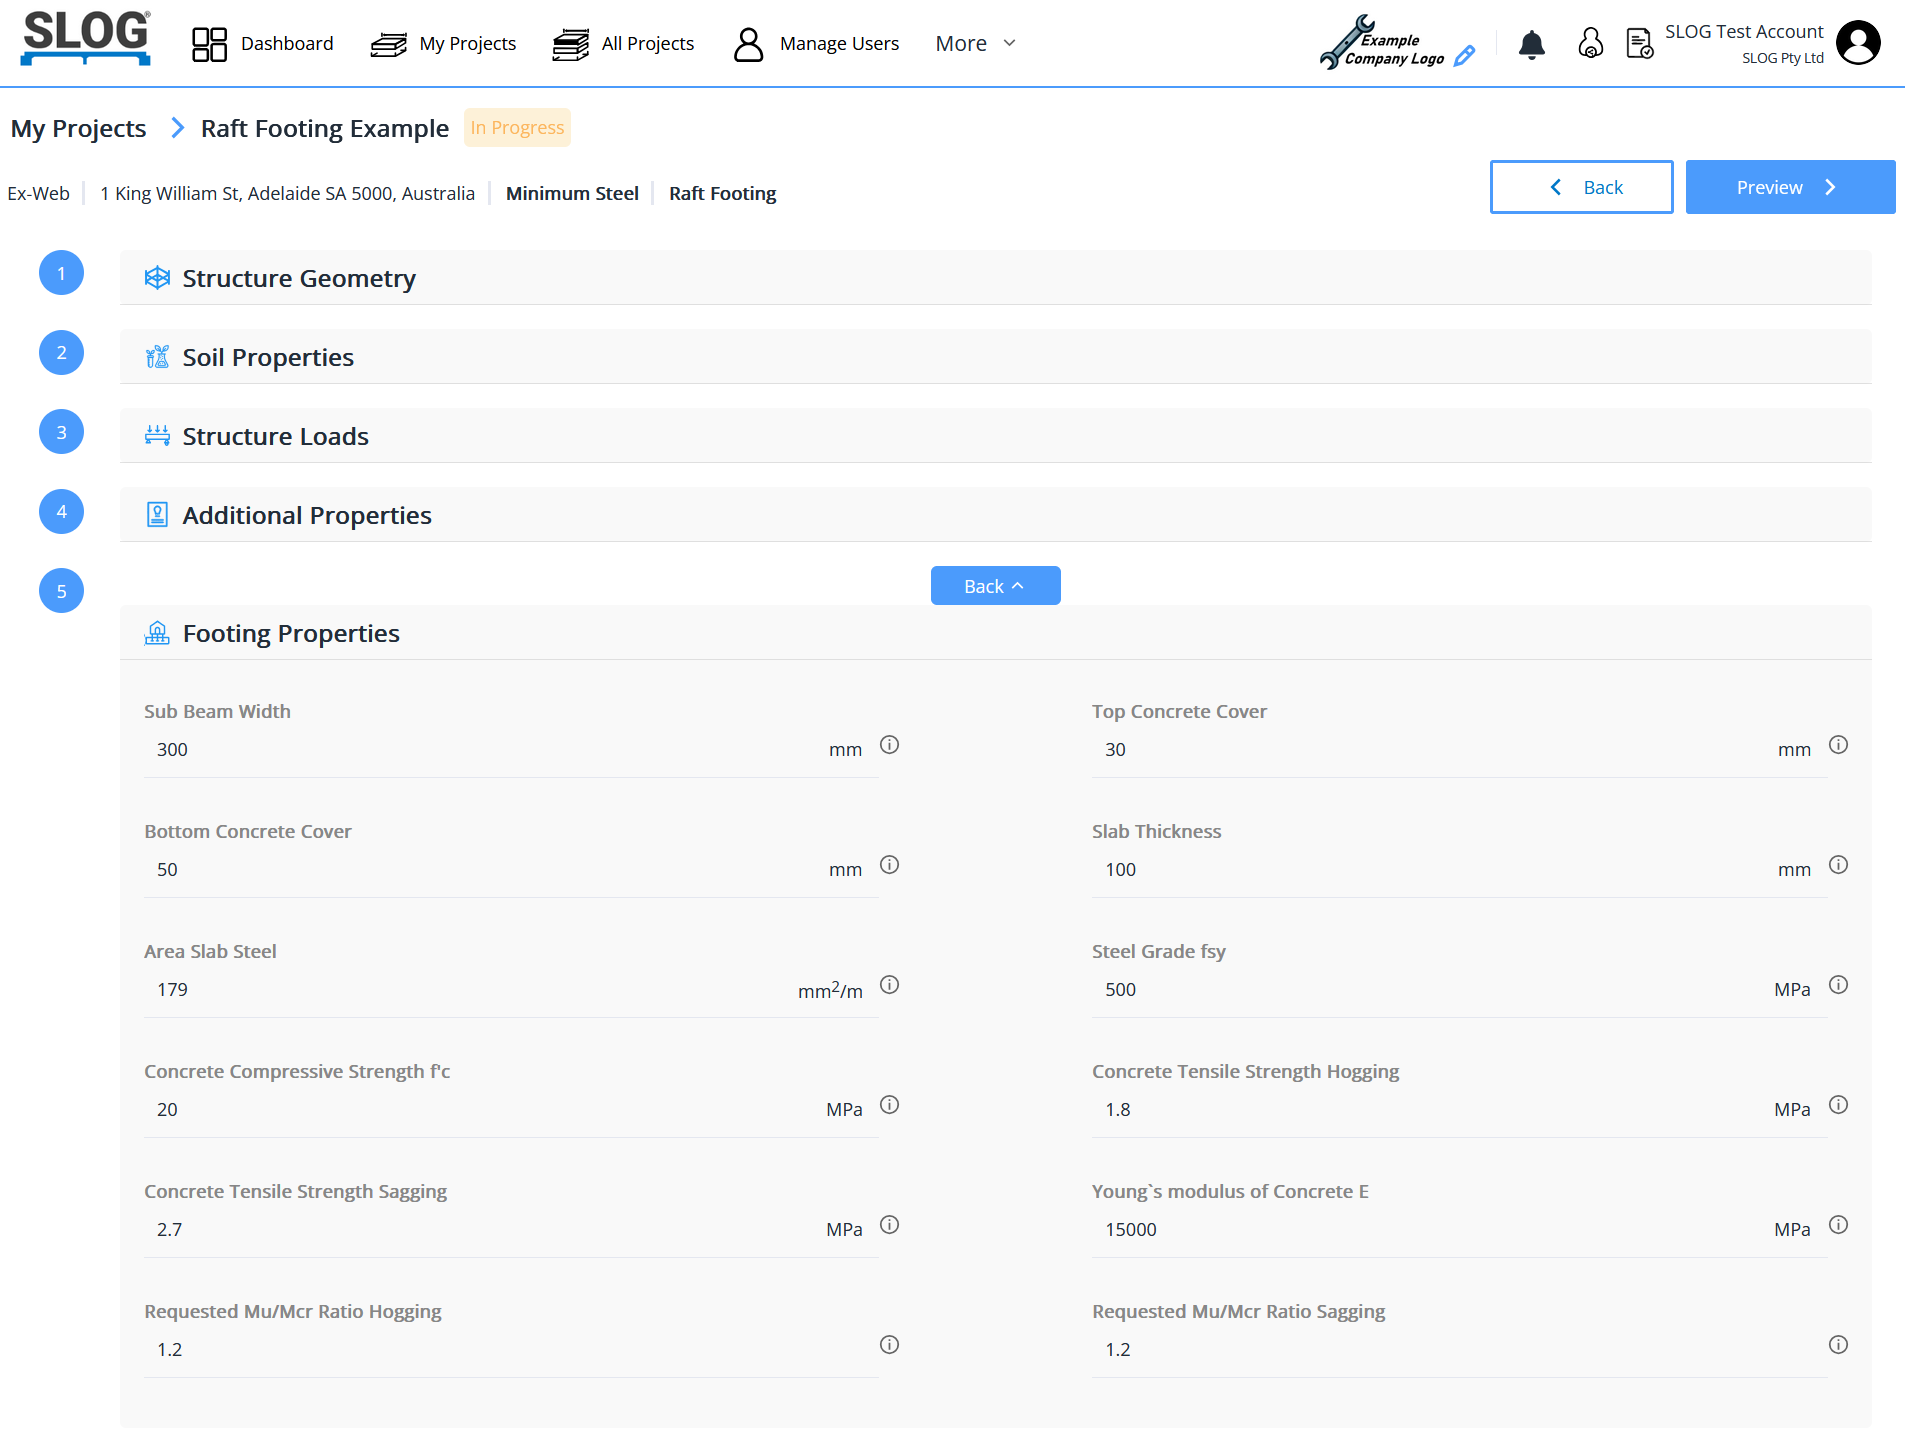Click the document report icon in header
1905x1441 pixels.
(1639, 44)
